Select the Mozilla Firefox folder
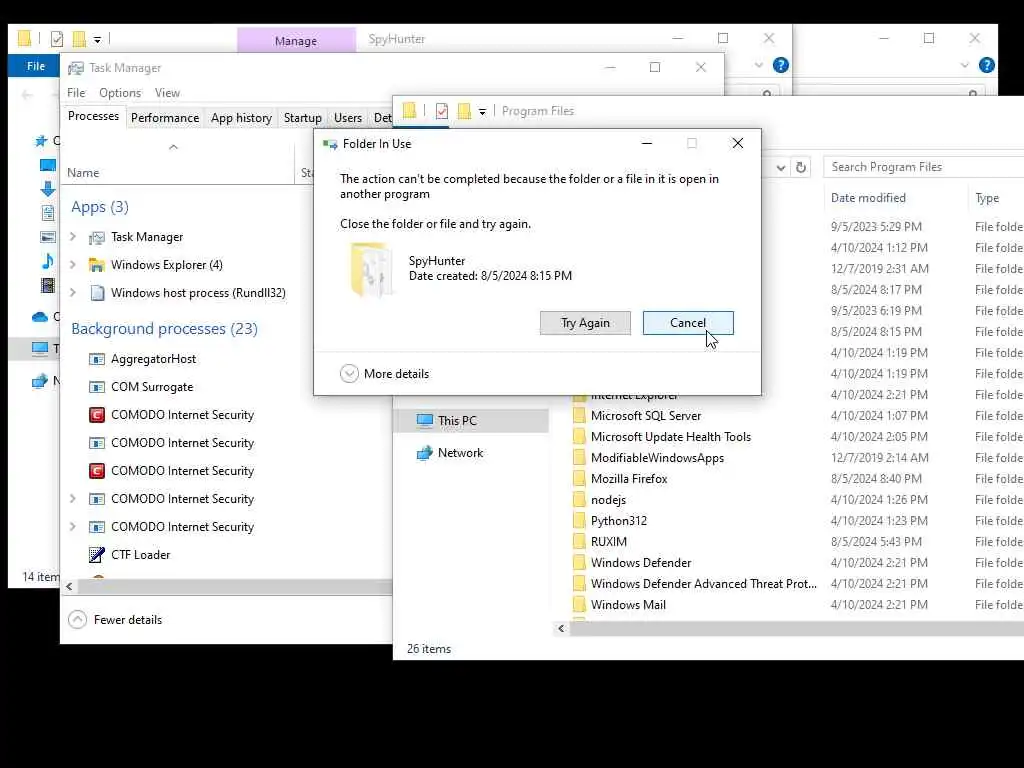Viewport: 1024px width, 768px height. pos(629,479)
